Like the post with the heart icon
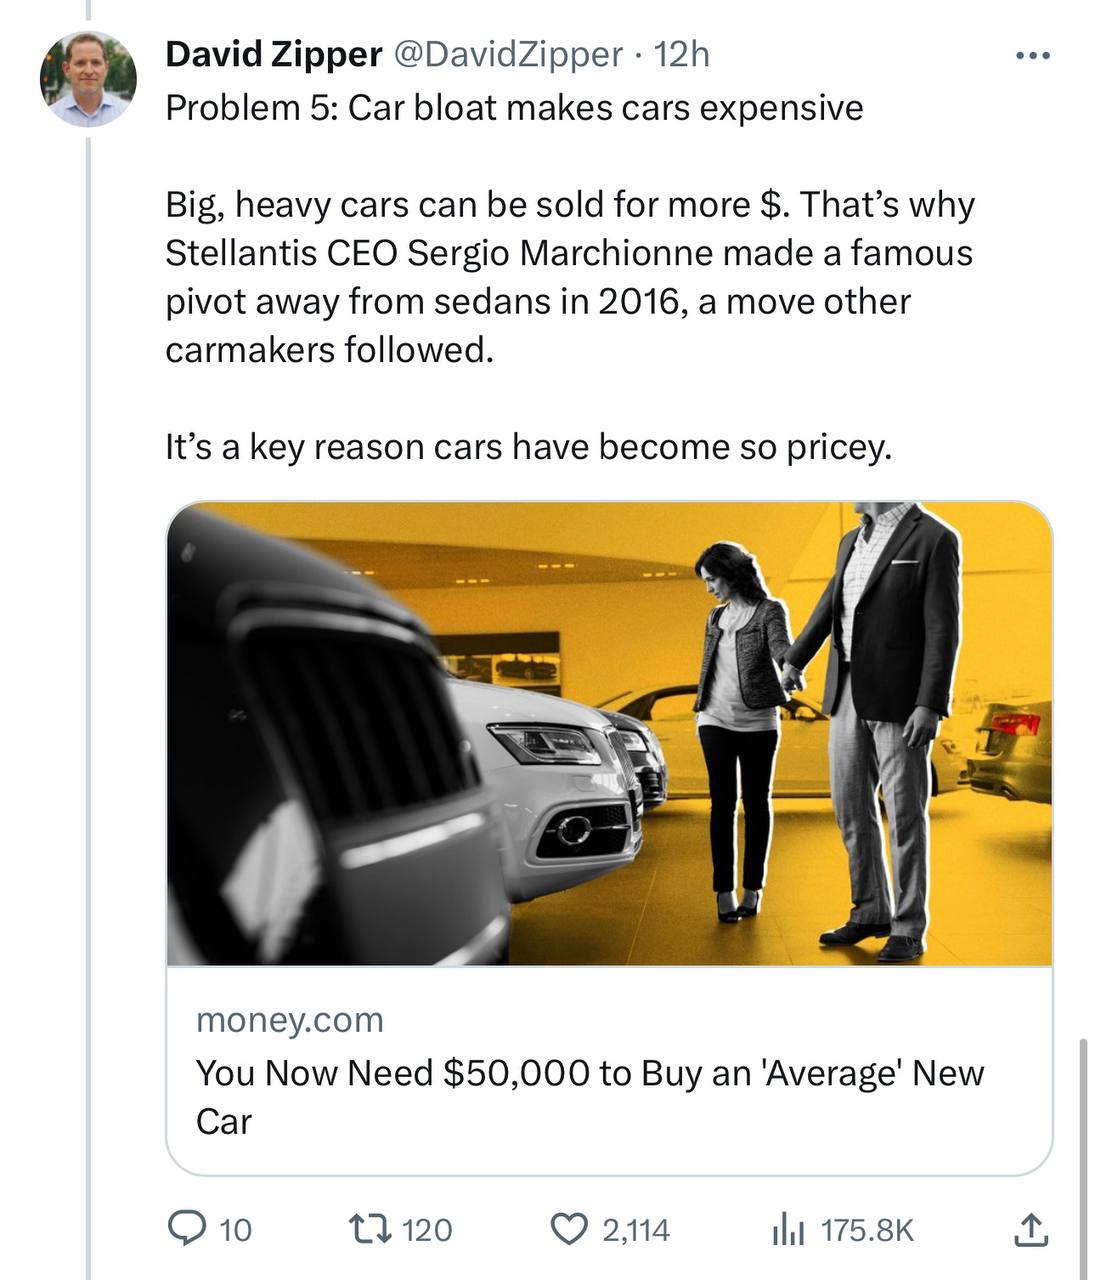The width and height of the screenshot is (1095, 1280). click(x=570, y=1229)
